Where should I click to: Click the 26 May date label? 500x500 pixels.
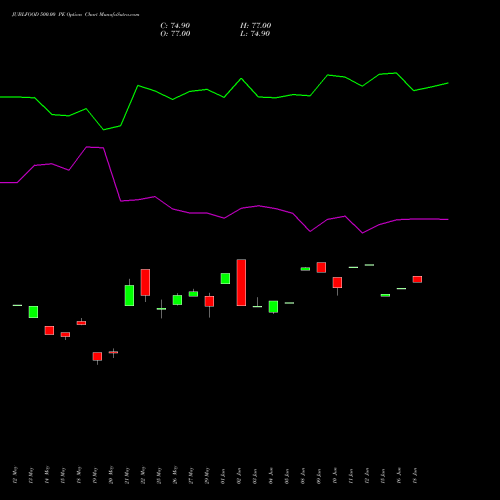[175, 475]
